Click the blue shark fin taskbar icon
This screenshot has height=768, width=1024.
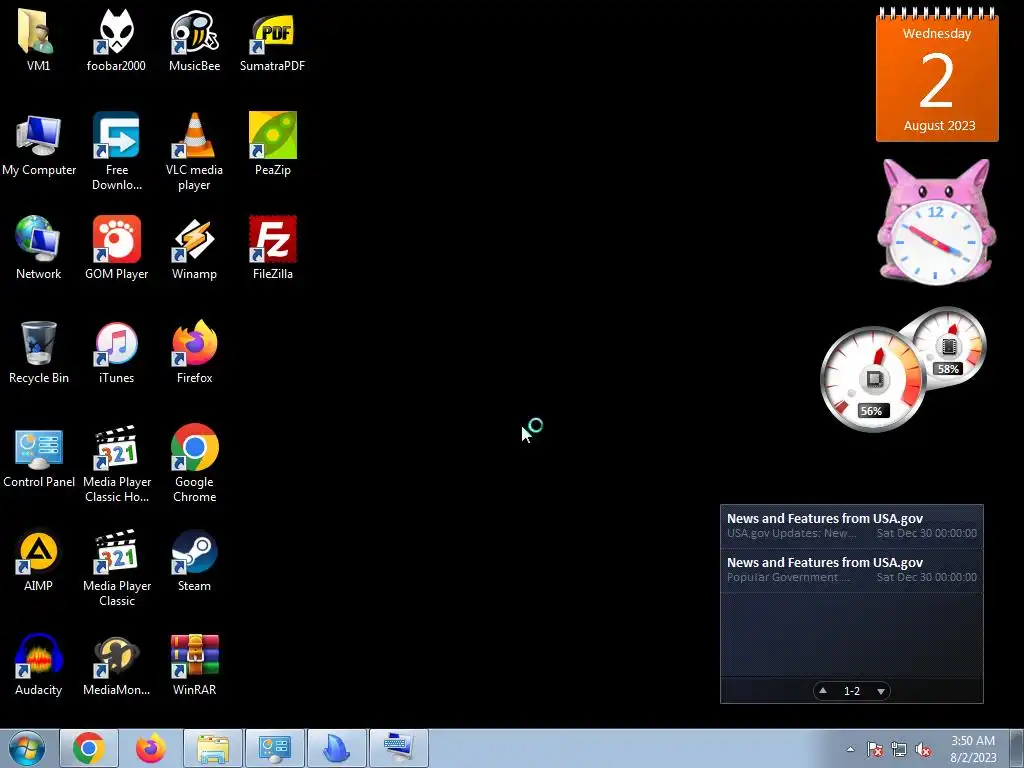(337, 748)
